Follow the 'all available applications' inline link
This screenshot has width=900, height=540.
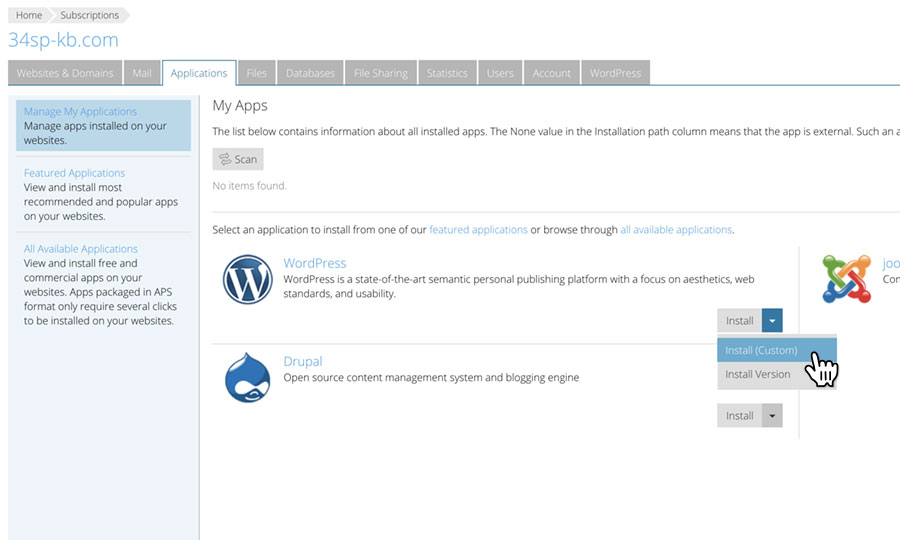[x=676, y=230]
